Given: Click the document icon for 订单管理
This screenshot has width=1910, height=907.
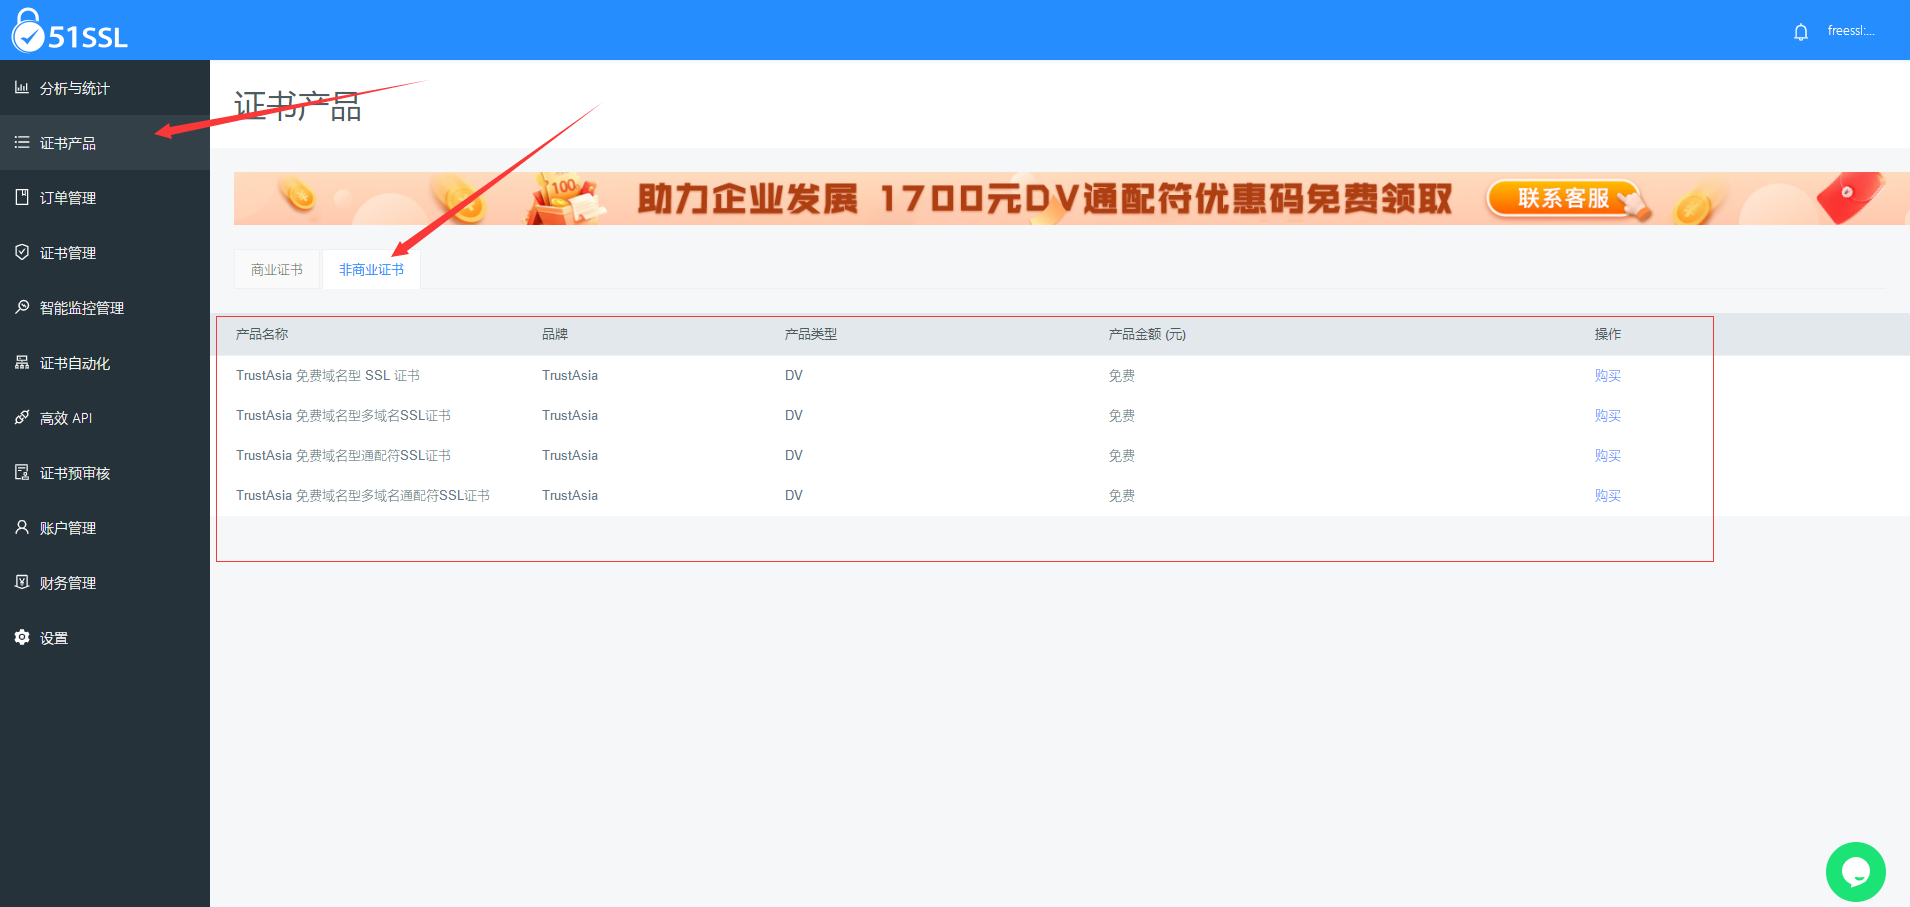Looking at the screenshot, I should coord(22,198).
